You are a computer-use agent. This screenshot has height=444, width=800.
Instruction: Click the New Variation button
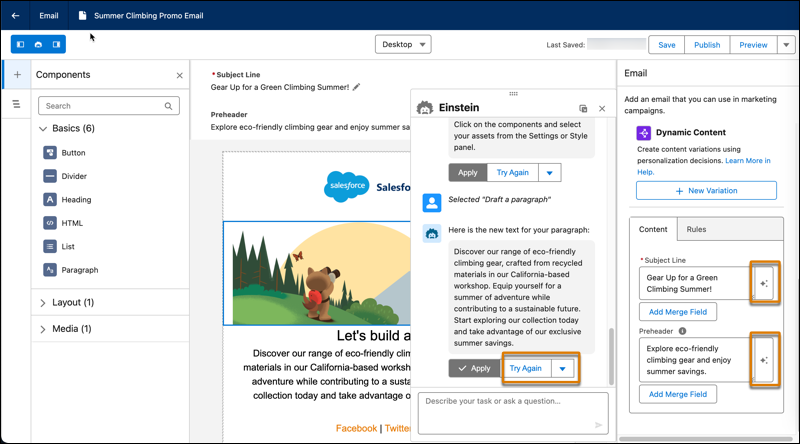[706, 190]
